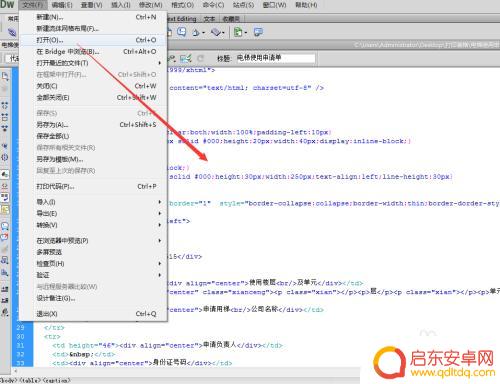Open the 文件(F) menu in the menu bar

point(33,5)
